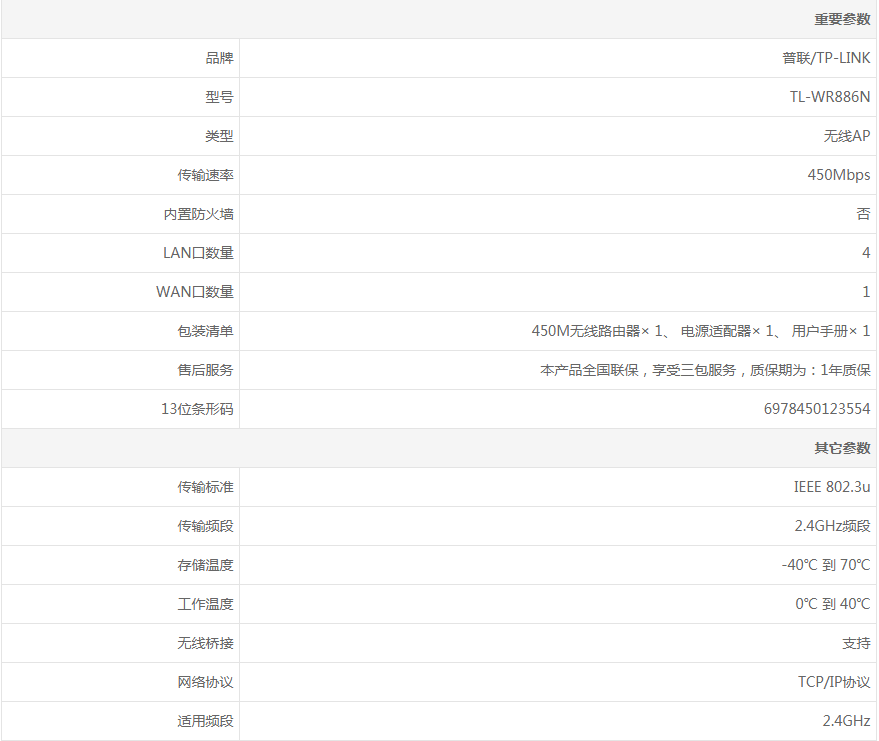Select the 工作温度 label cell
This screenshot has width=879, height=741.
[121, 604]
